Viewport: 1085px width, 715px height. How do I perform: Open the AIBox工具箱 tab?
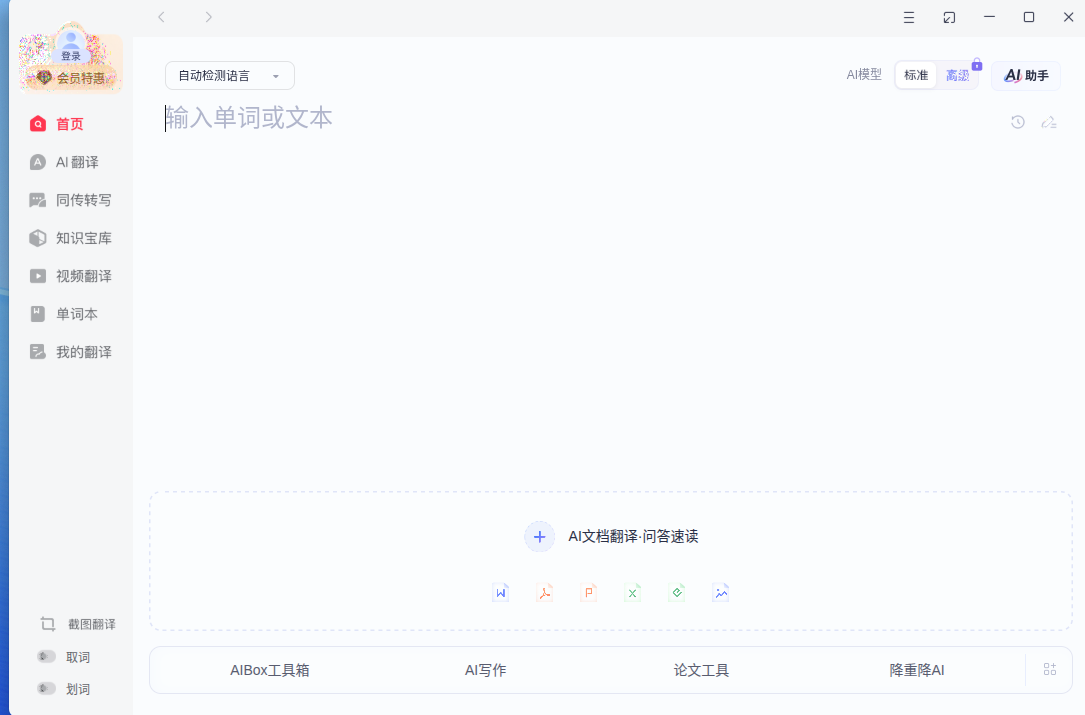pyautogui.click(x=270, y=670)
